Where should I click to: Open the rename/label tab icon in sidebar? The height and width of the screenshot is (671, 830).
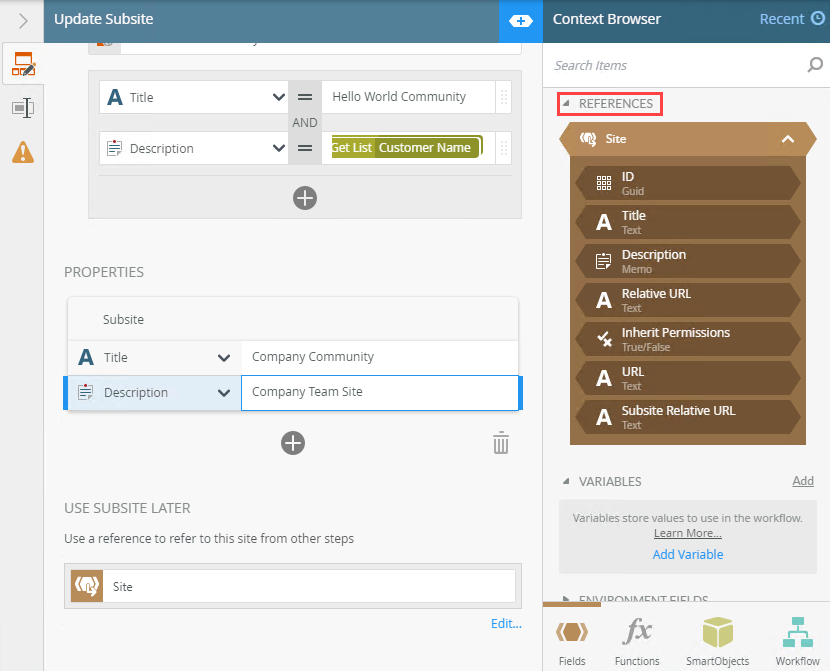[x=23, y=108]
